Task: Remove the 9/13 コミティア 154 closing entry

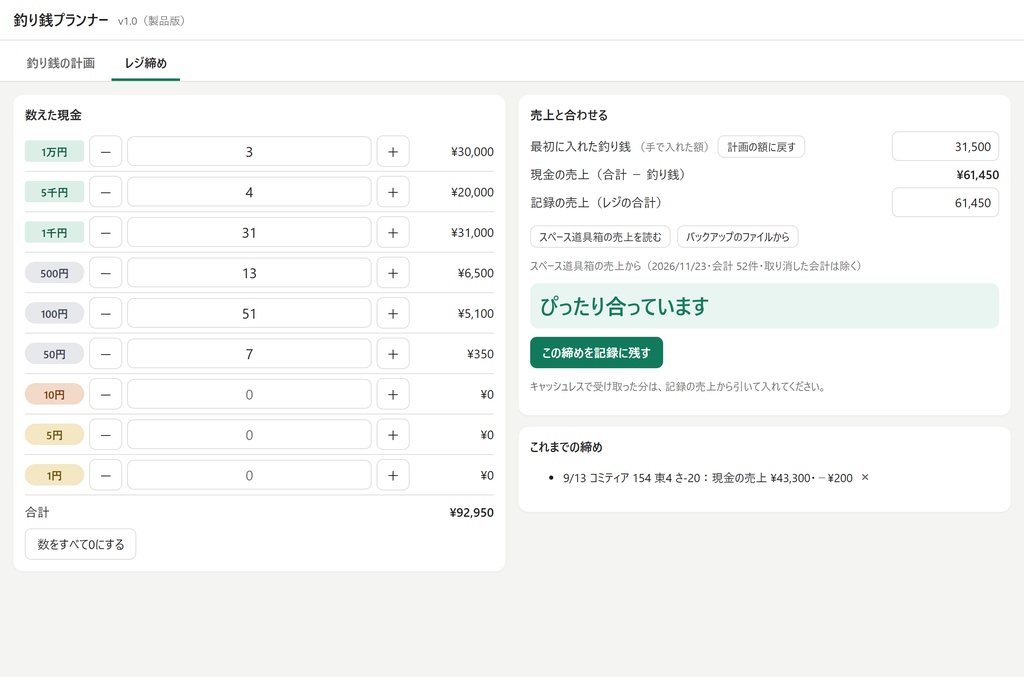Action: pos(865,477)
